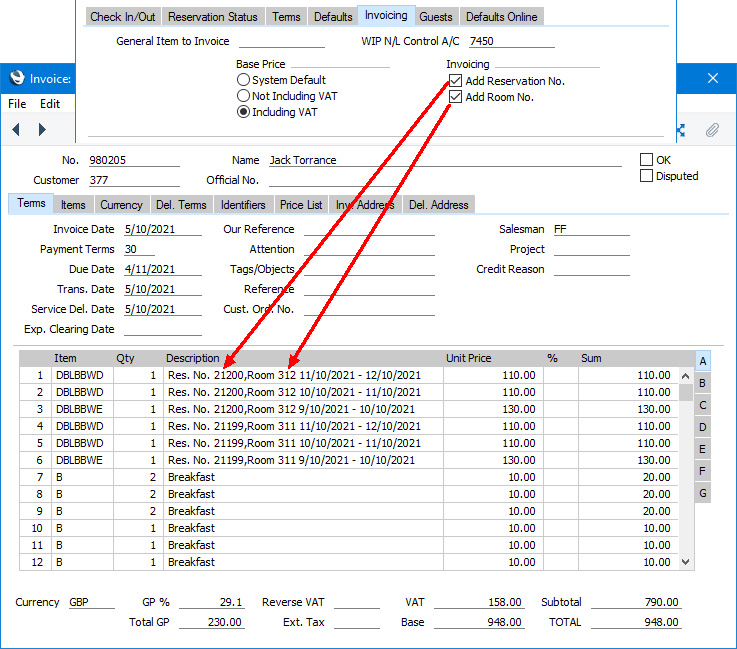The image size is (737, 649).
Task: Click the TOTAL field 948.00
Action: (x=636, y=622)
